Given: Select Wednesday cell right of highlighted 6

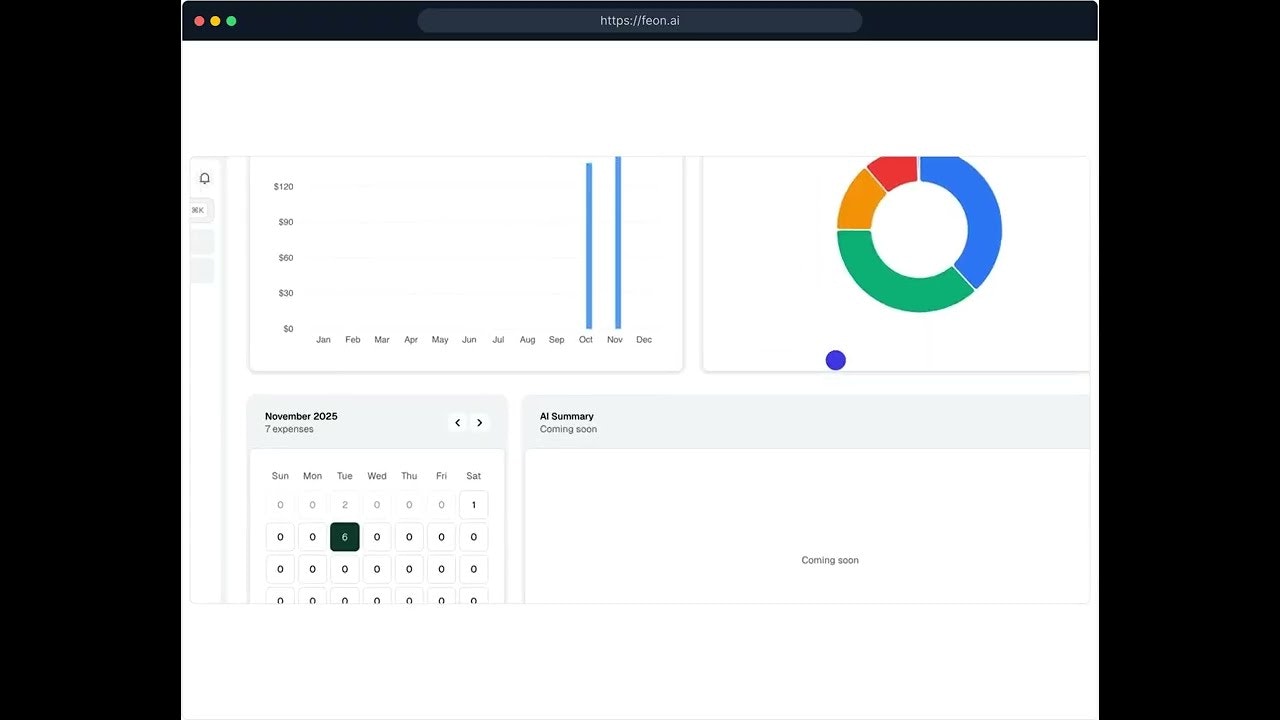Looking at the screenshot, I should tap(377, 537).
